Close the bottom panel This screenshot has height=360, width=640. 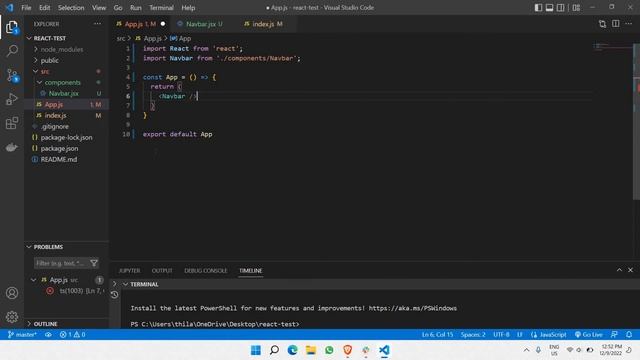pos(630,270)
